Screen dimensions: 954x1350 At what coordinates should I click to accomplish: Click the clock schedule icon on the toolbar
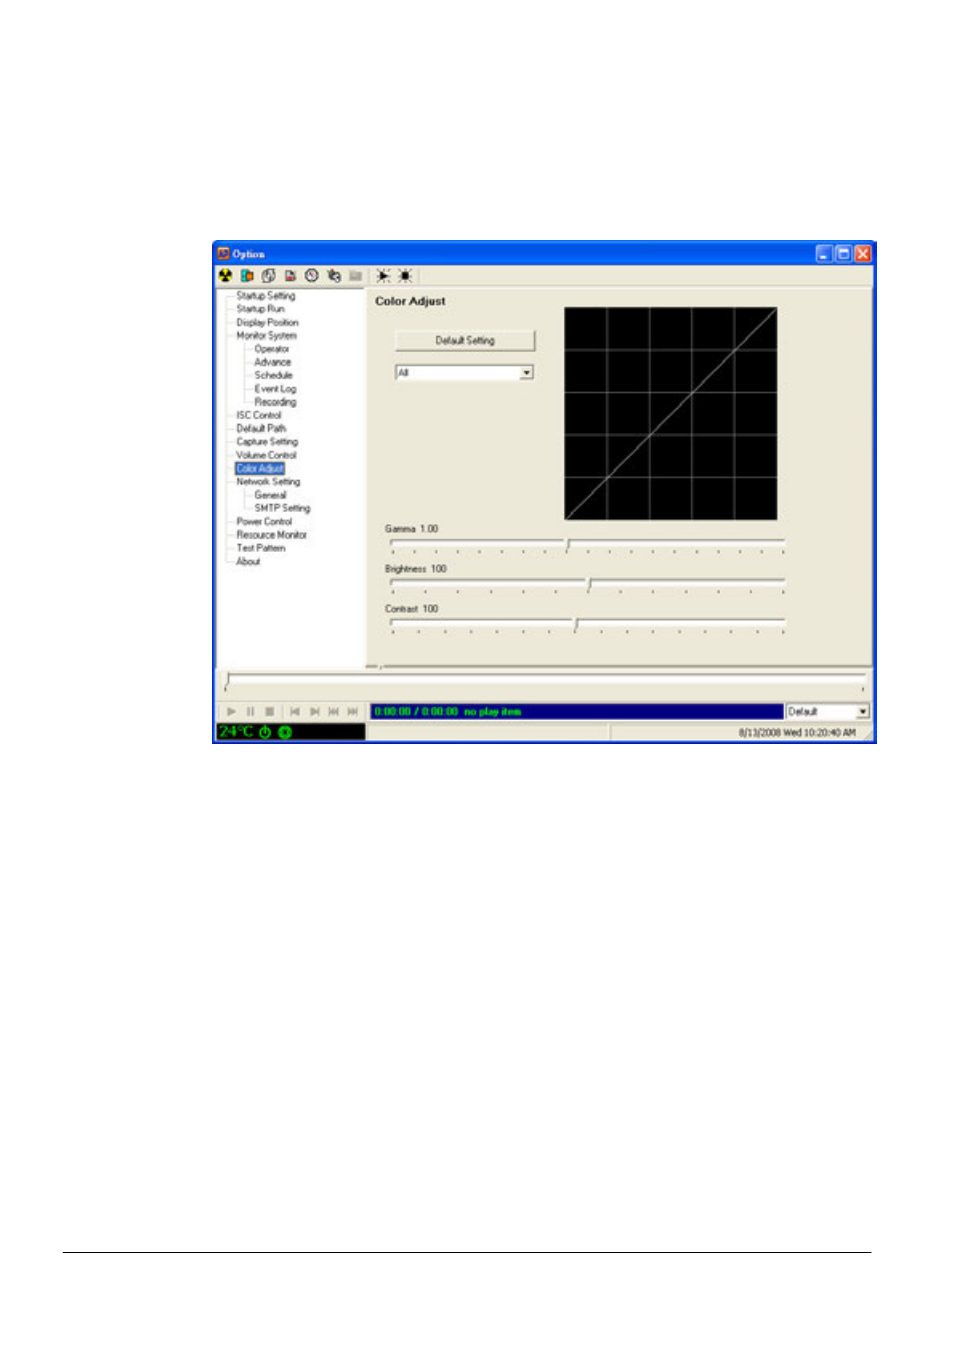(311, 275)
